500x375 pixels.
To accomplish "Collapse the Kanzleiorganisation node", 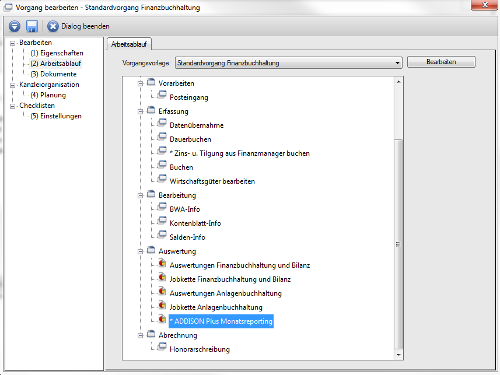I will 12,85.
